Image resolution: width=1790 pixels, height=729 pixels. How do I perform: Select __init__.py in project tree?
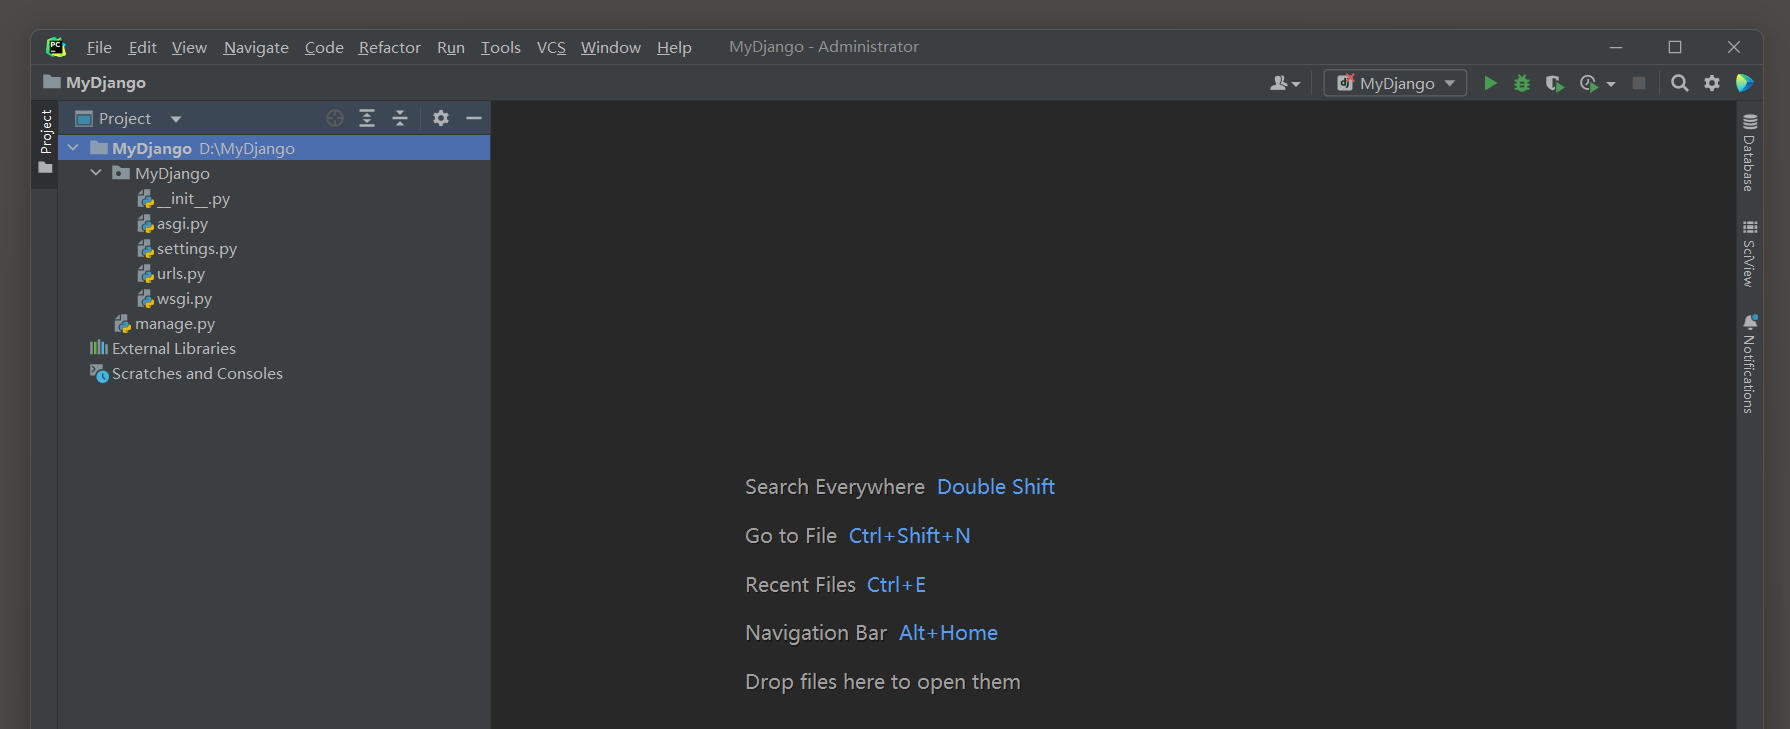184,198
